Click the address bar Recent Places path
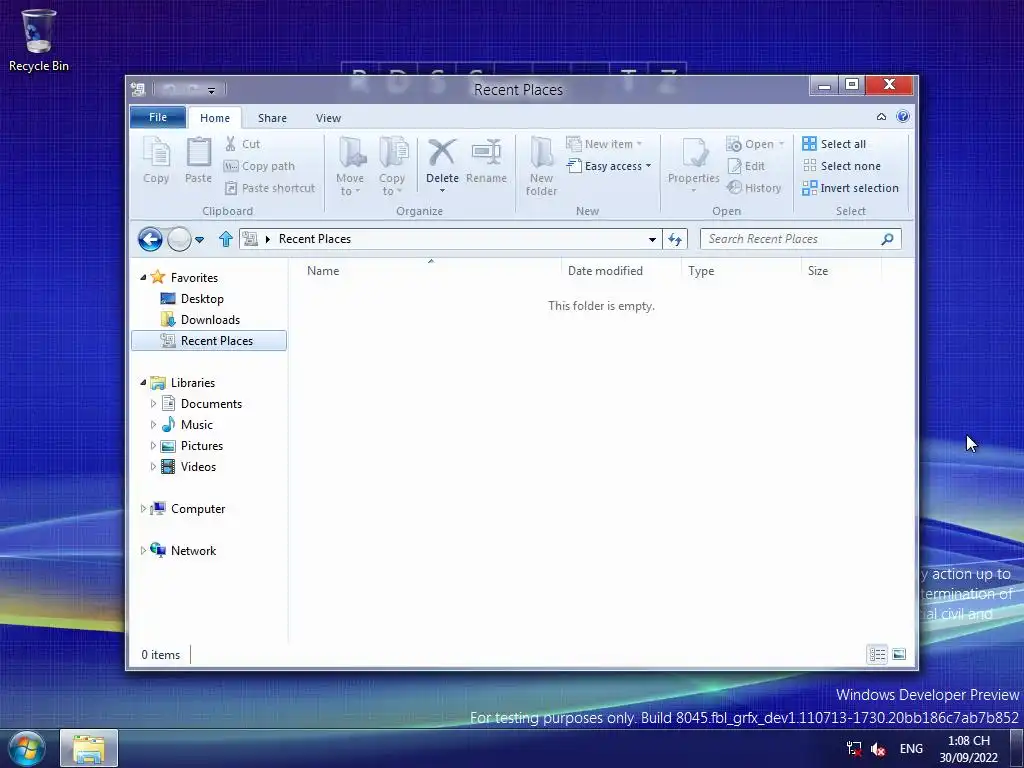Viewport: 1024px width, 768px height. pos(315,239)
